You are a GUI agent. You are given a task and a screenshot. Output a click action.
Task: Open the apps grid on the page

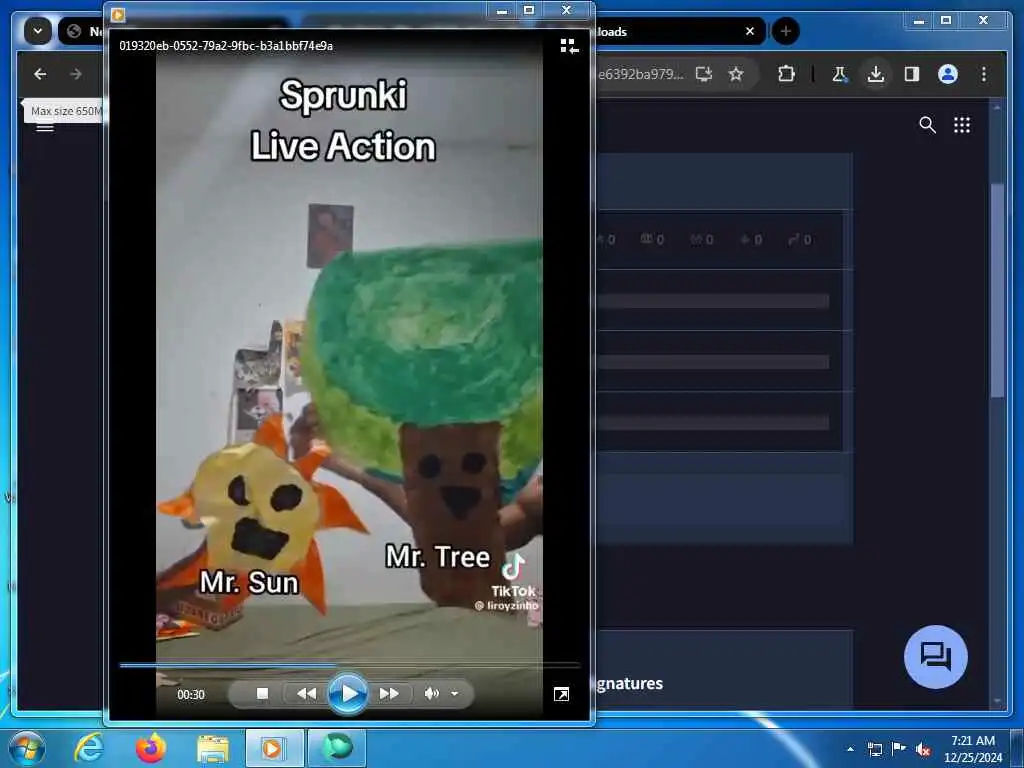(x=962, y=125)
